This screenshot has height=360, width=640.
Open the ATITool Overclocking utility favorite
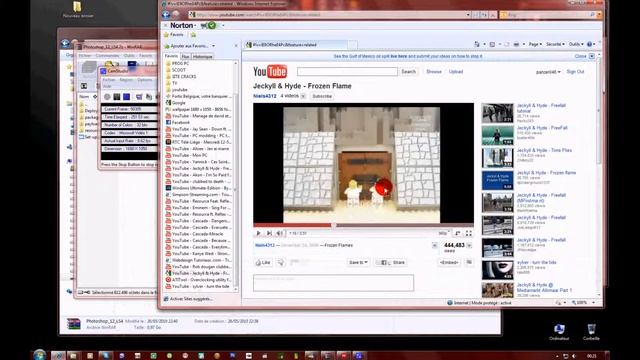coord(198,280)
